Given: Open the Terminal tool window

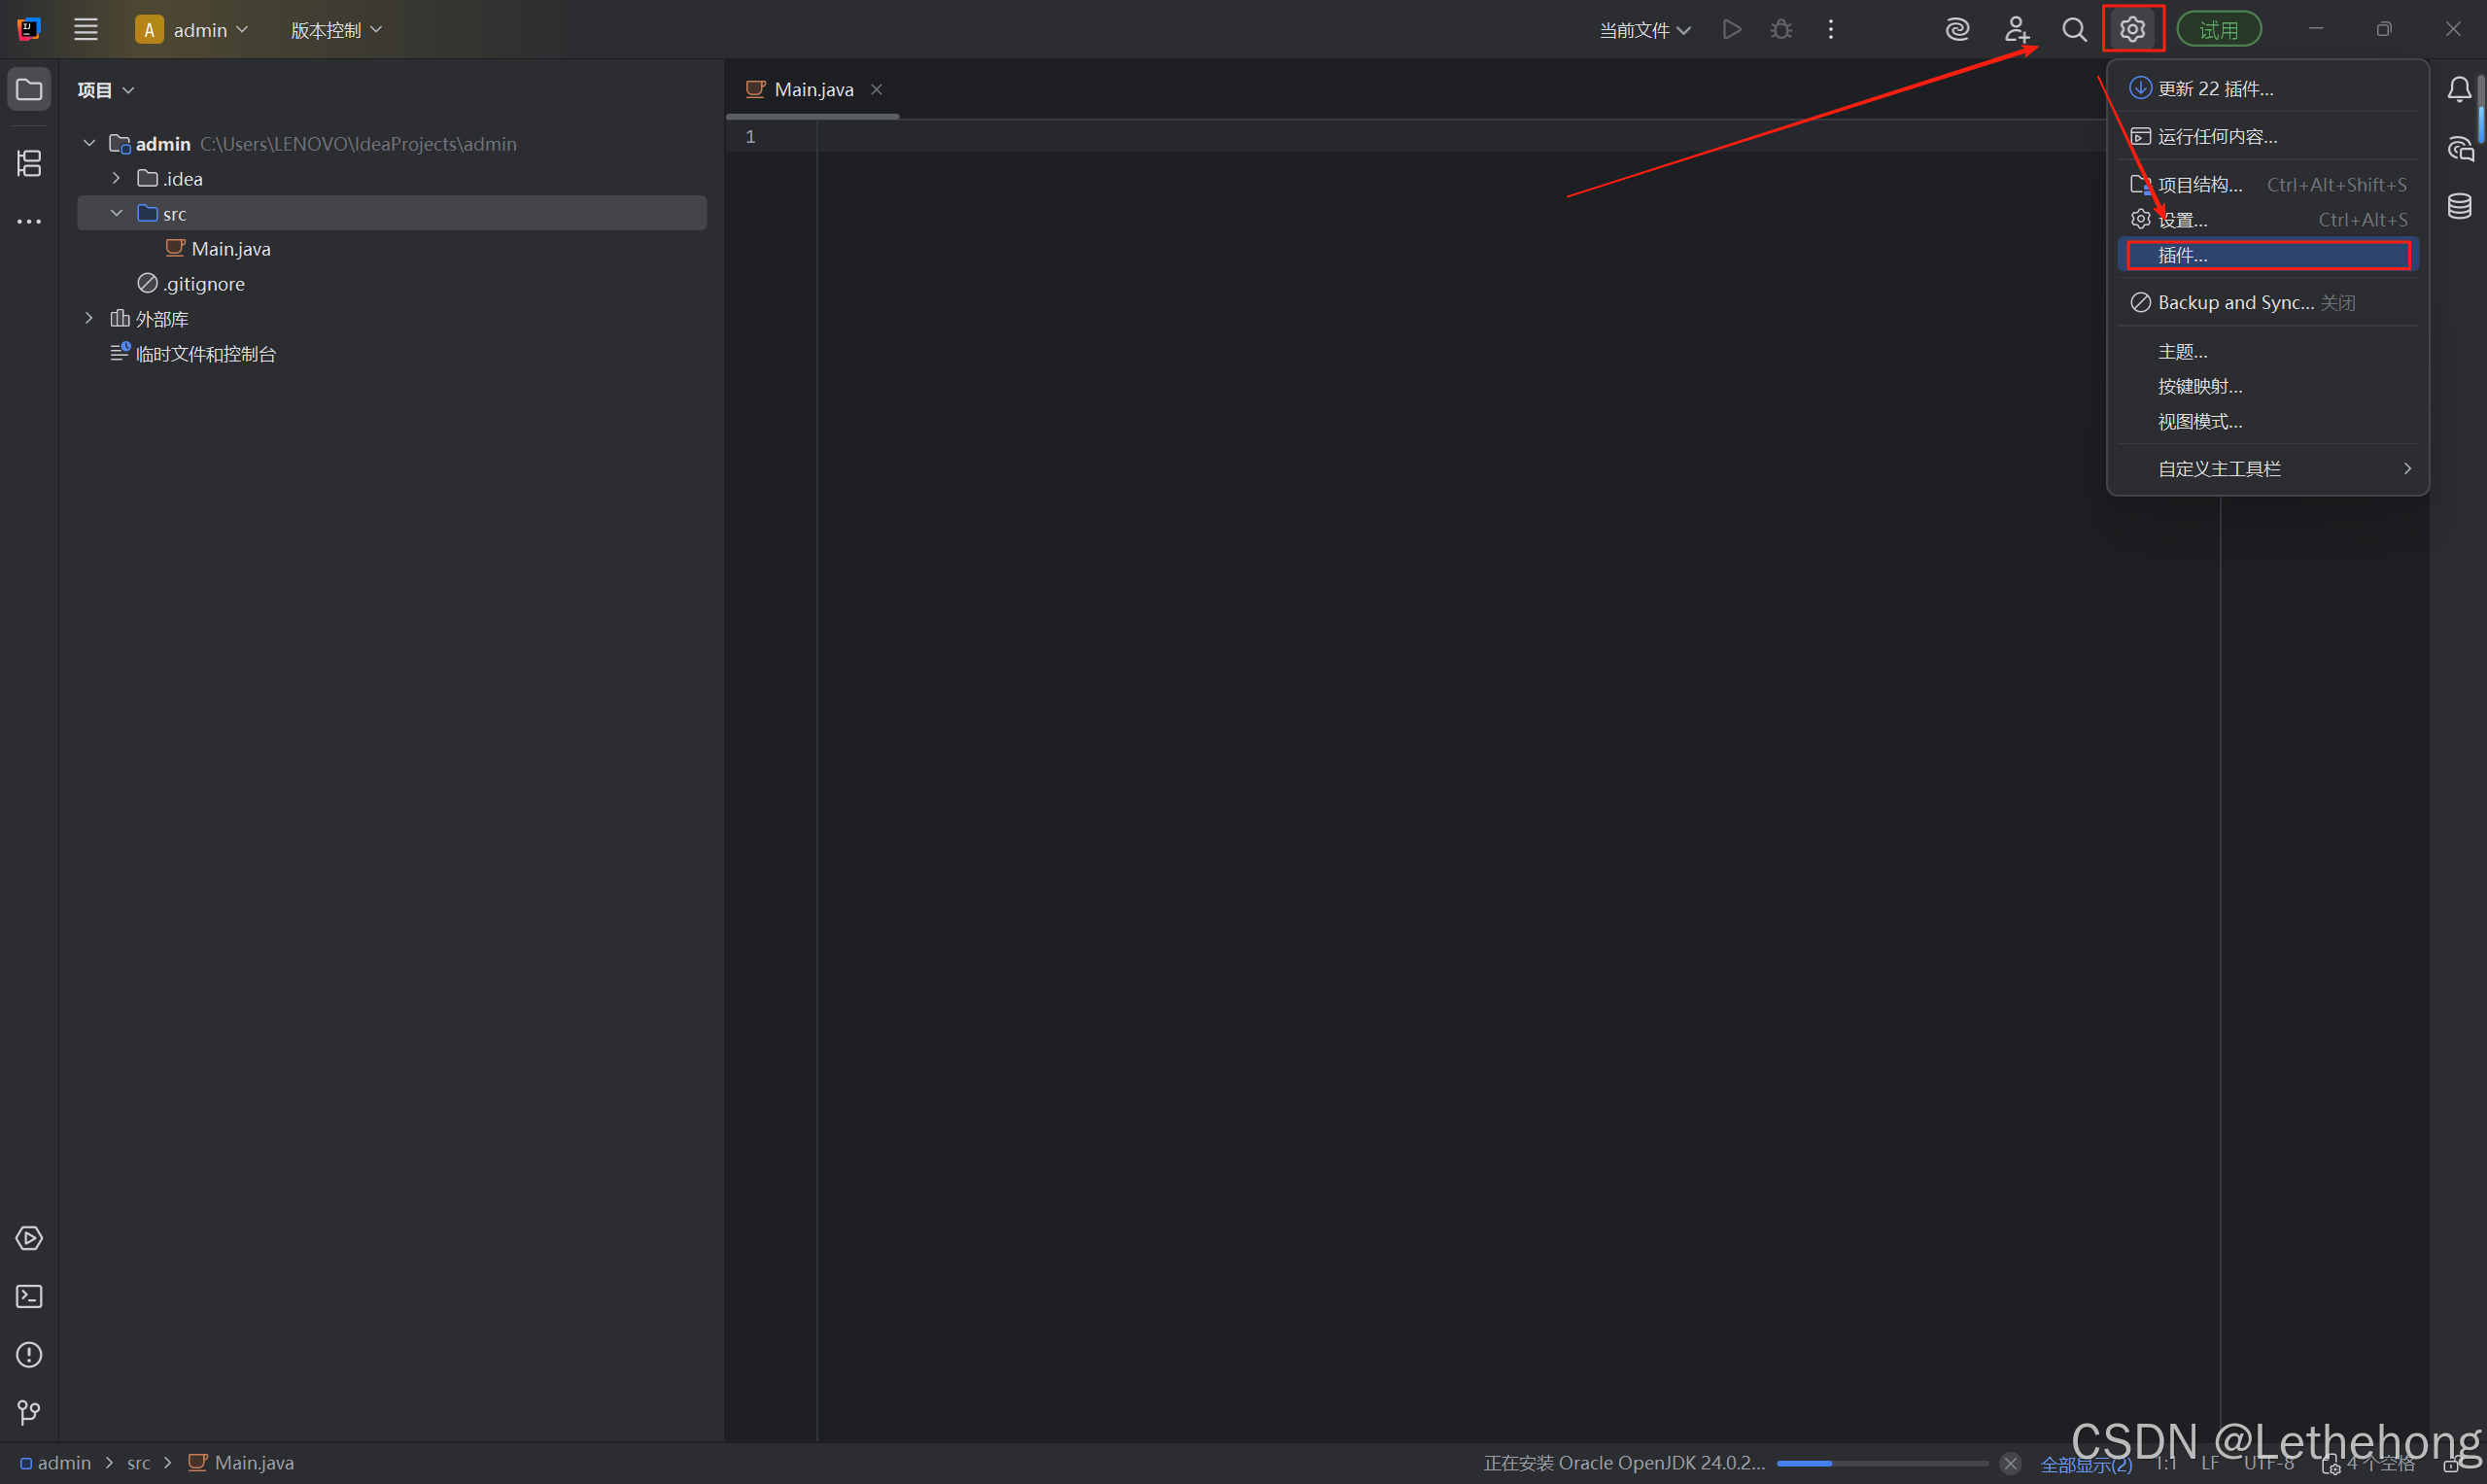Looking at the screenshot, I should pyautogui.click(x=29, y=1296).
